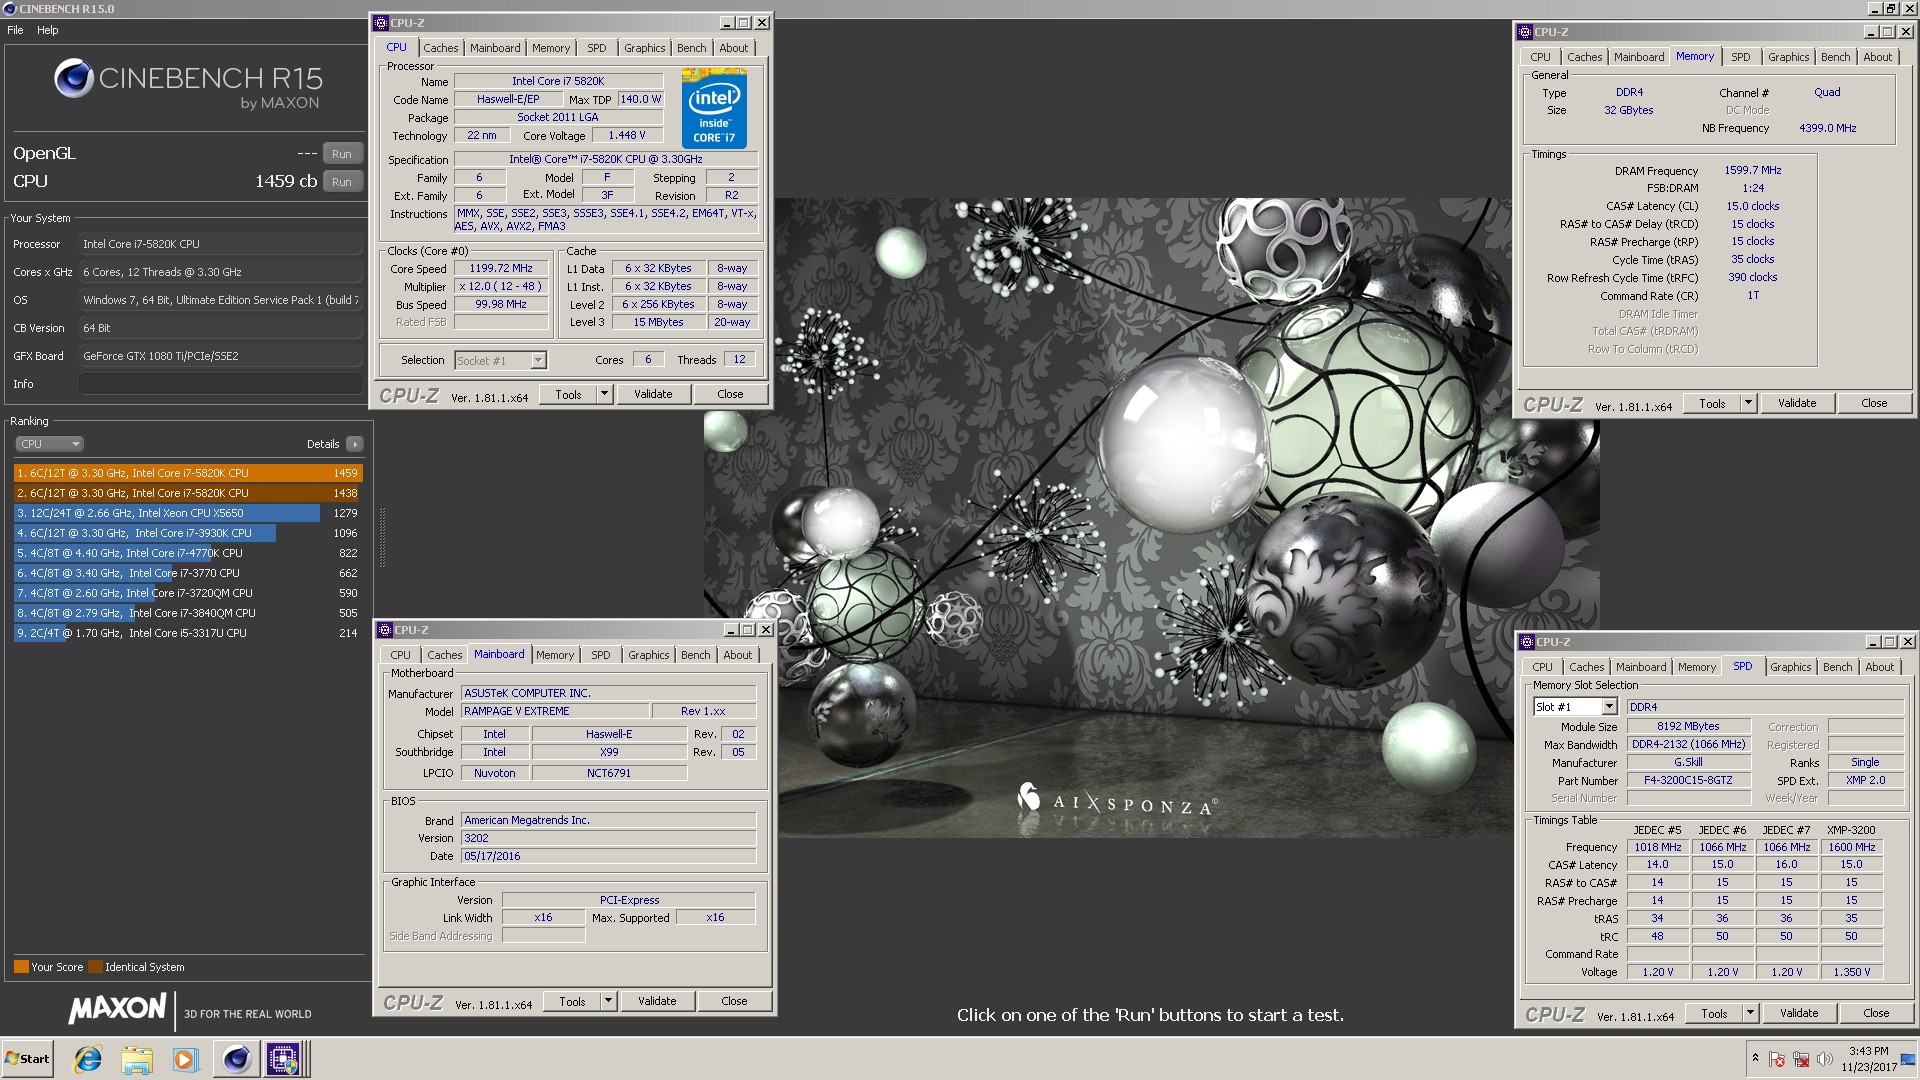Click the Cinebench R15 sphere logo
Screen dimensions: 1920x1080
point(74,78)
